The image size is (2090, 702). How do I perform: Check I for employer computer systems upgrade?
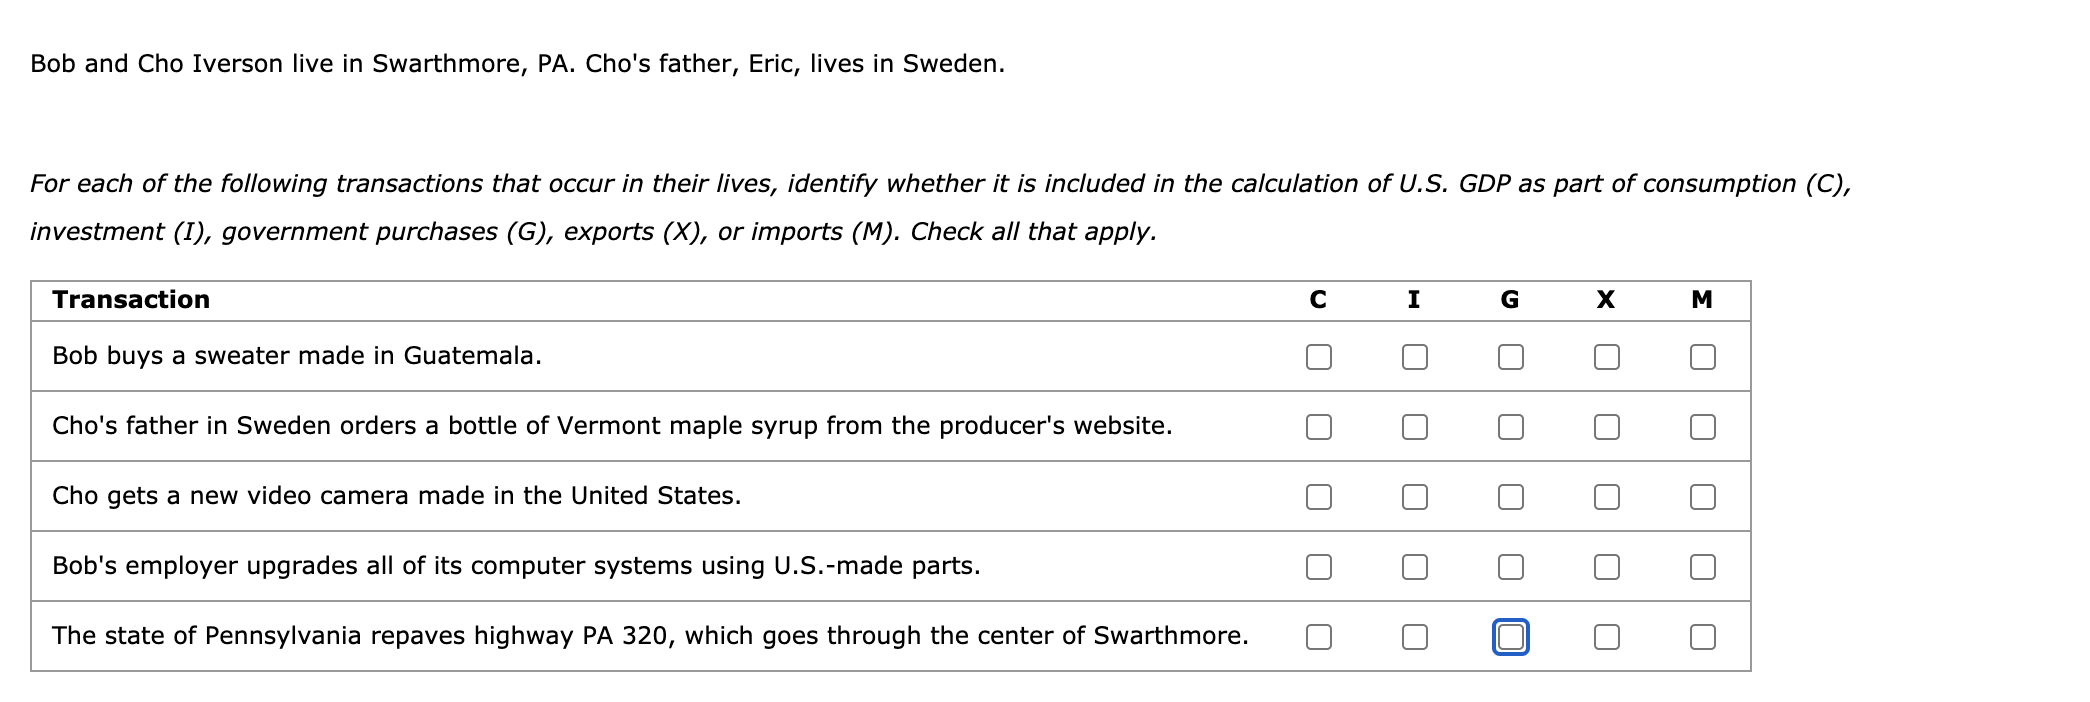[x=1414, y=567]
